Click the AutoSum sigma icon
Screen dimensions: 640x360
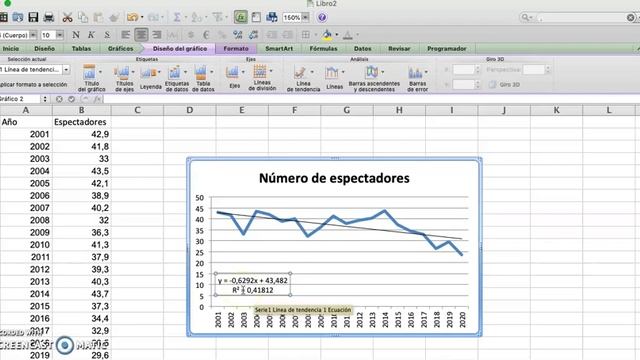(x=177, y=17)
